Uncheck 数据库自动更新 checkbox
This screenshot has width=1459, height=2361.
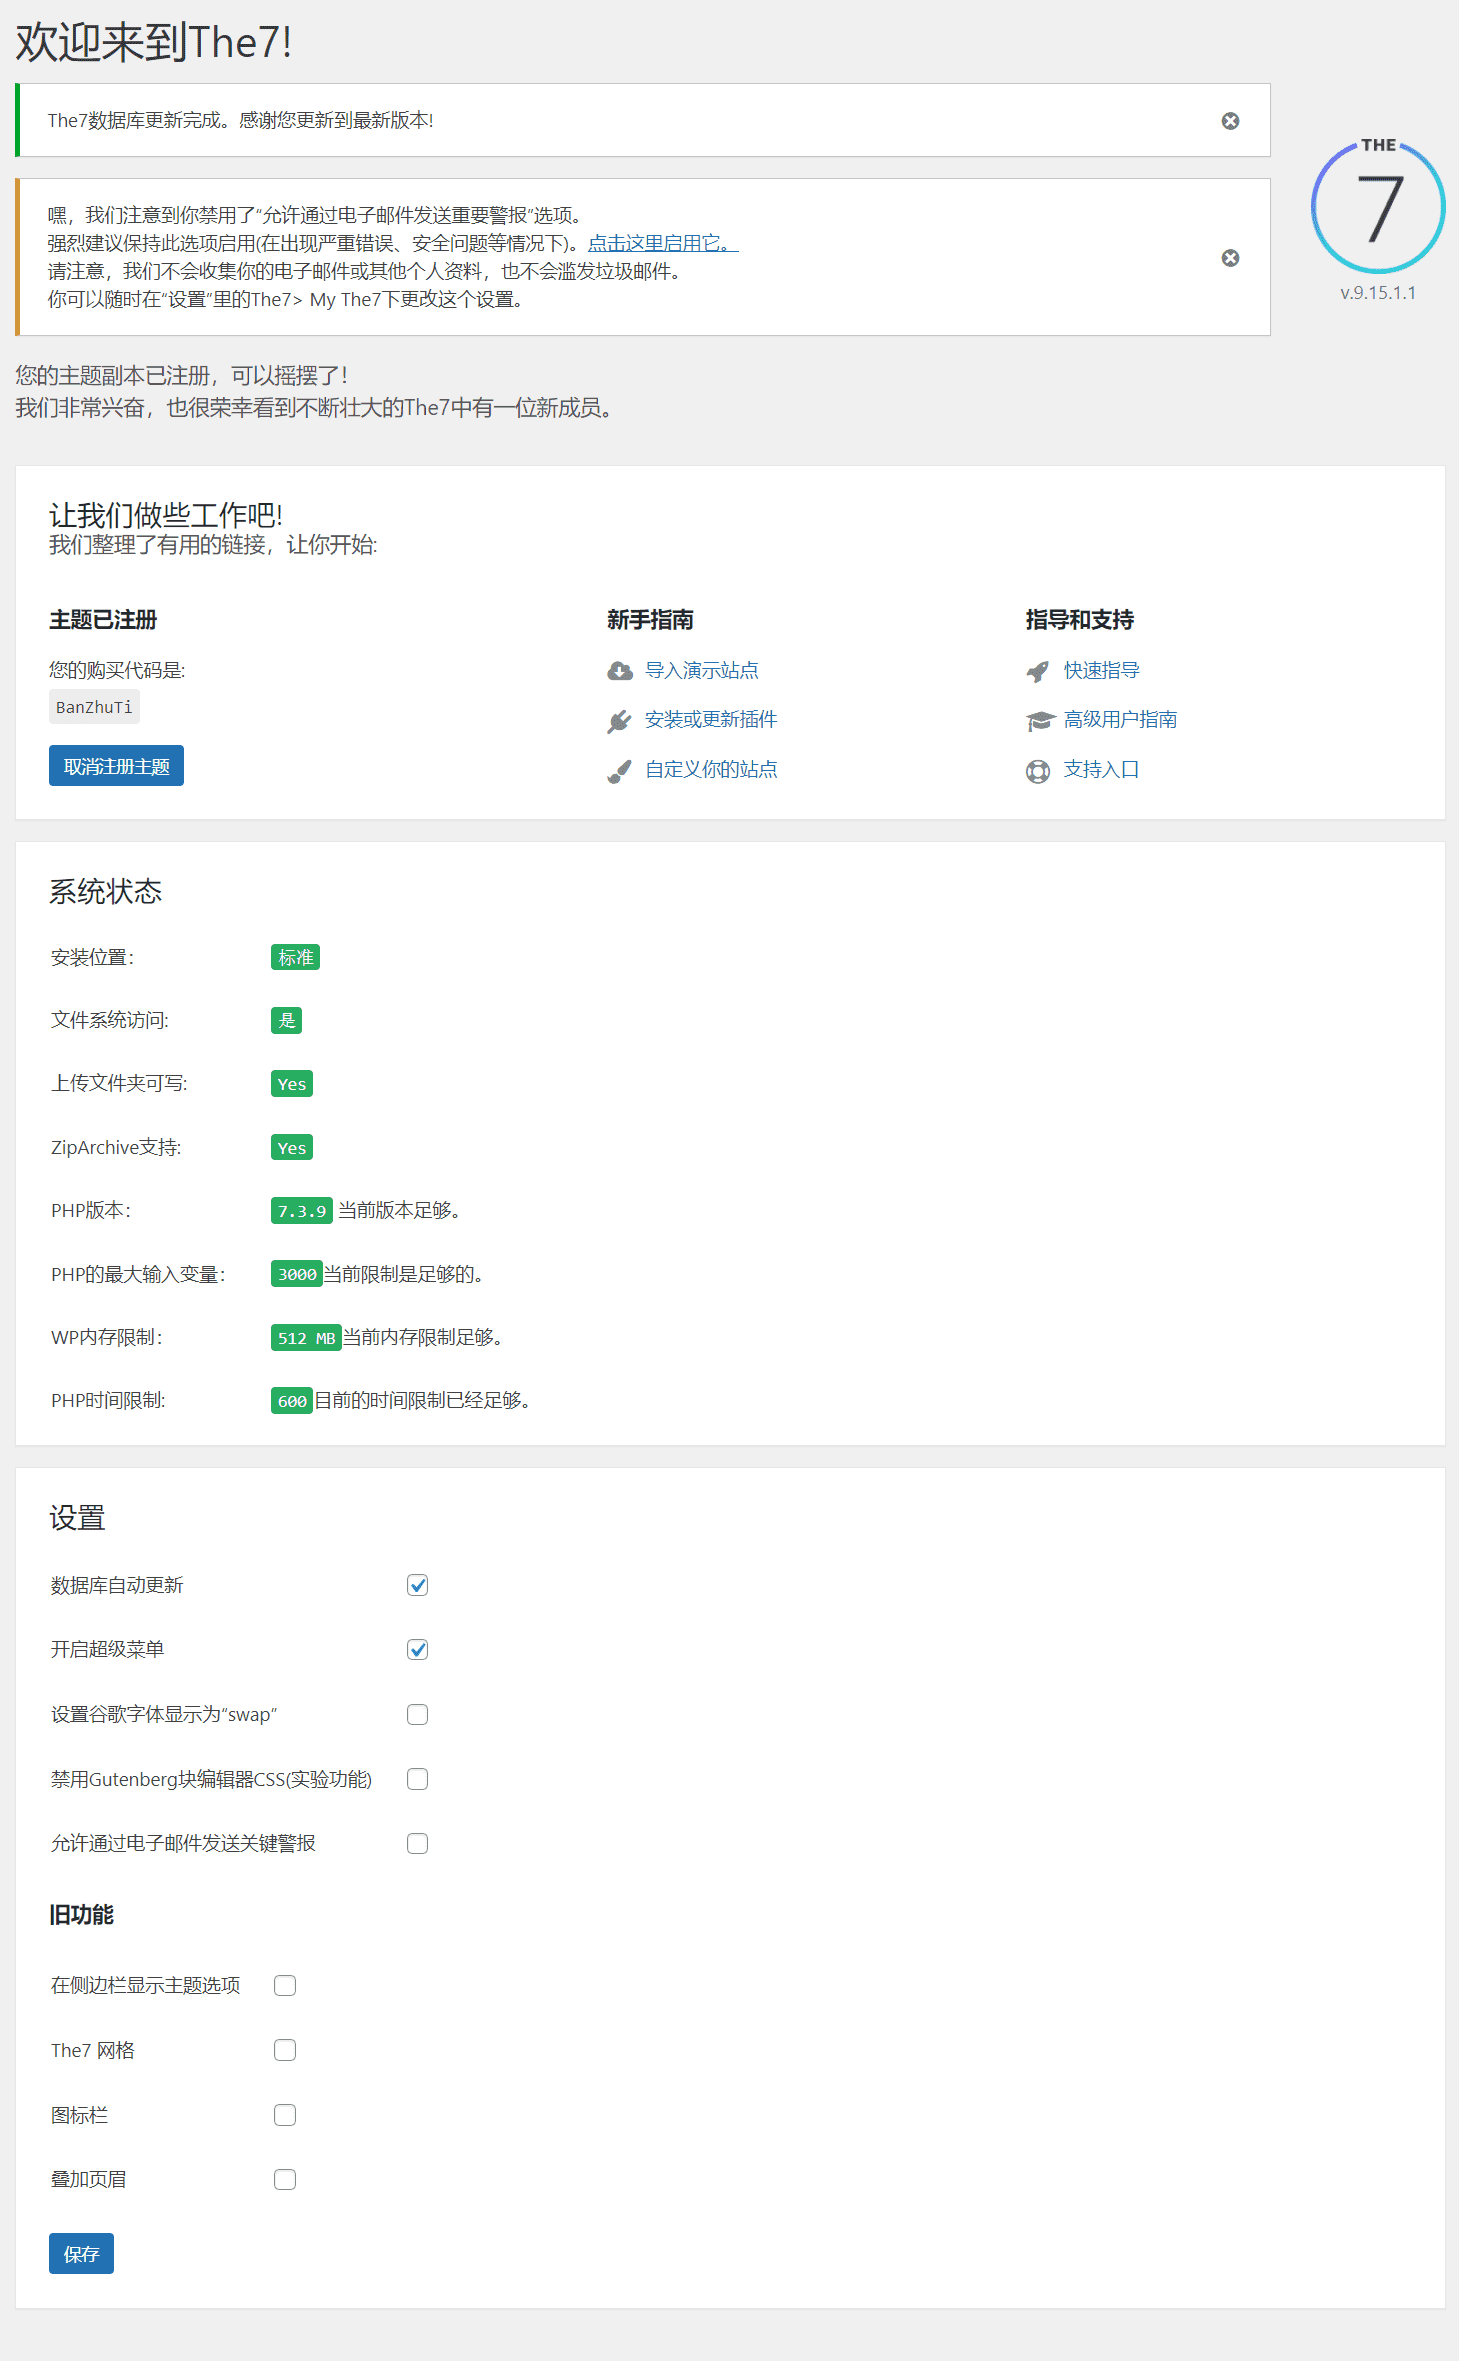point(418,1585)
